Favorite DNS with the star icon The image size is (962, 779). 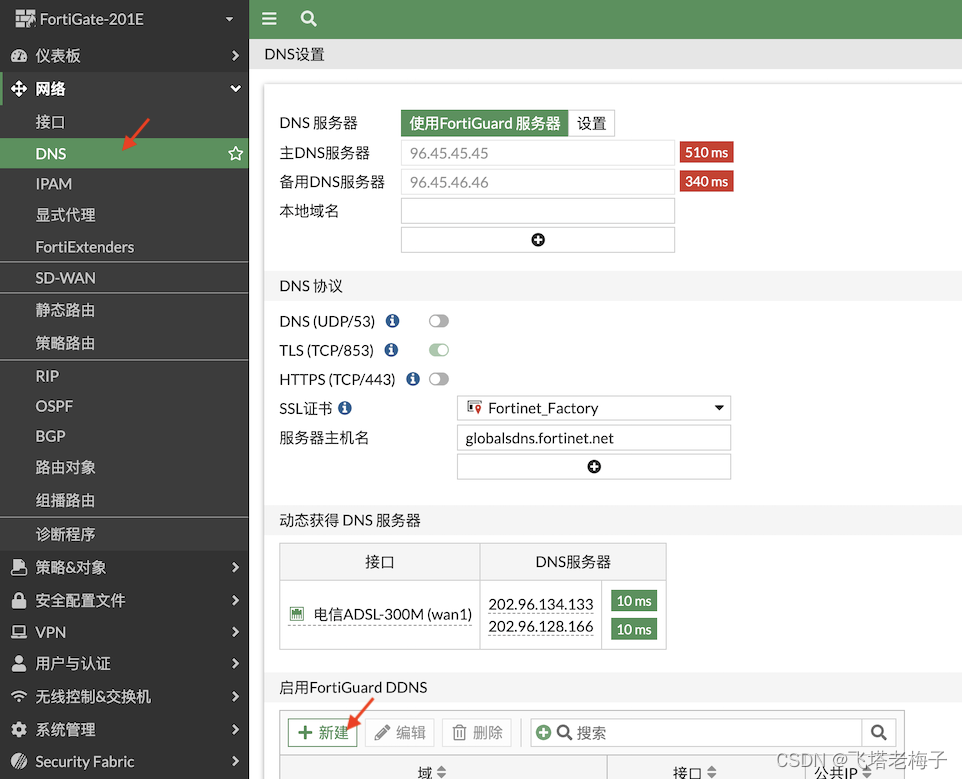click(x=236, y=153)
